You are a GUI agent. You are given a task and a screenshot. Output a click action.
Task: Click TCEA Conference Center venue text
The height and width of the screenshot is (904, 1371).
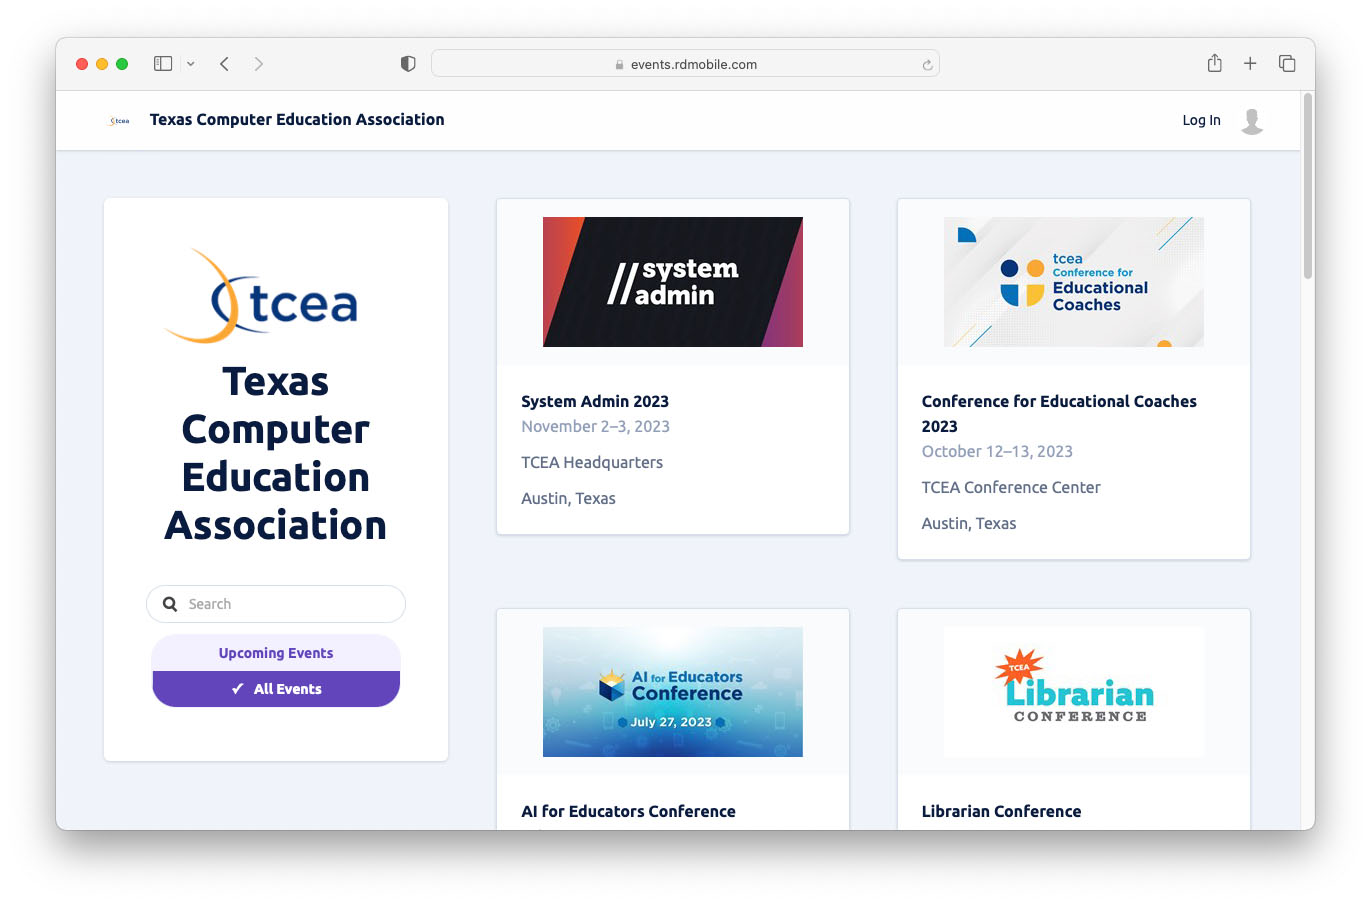1011,487
